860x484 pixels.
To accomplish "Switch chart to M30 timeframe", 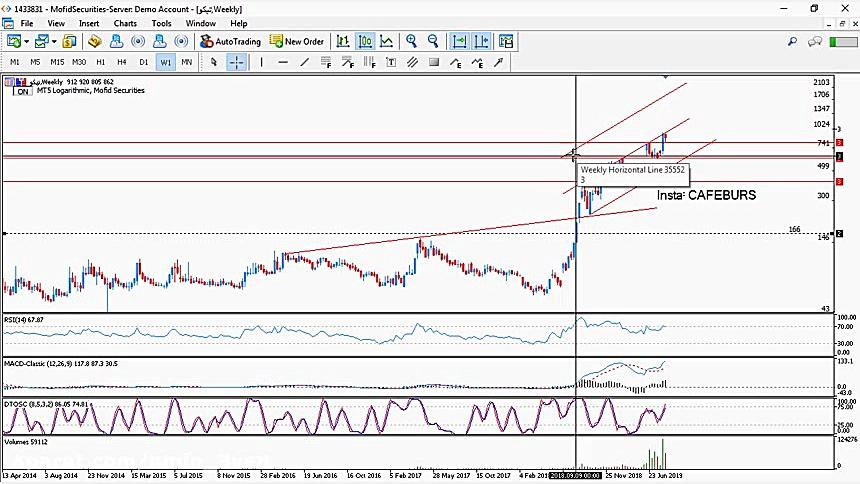I will tap(79, 62).
